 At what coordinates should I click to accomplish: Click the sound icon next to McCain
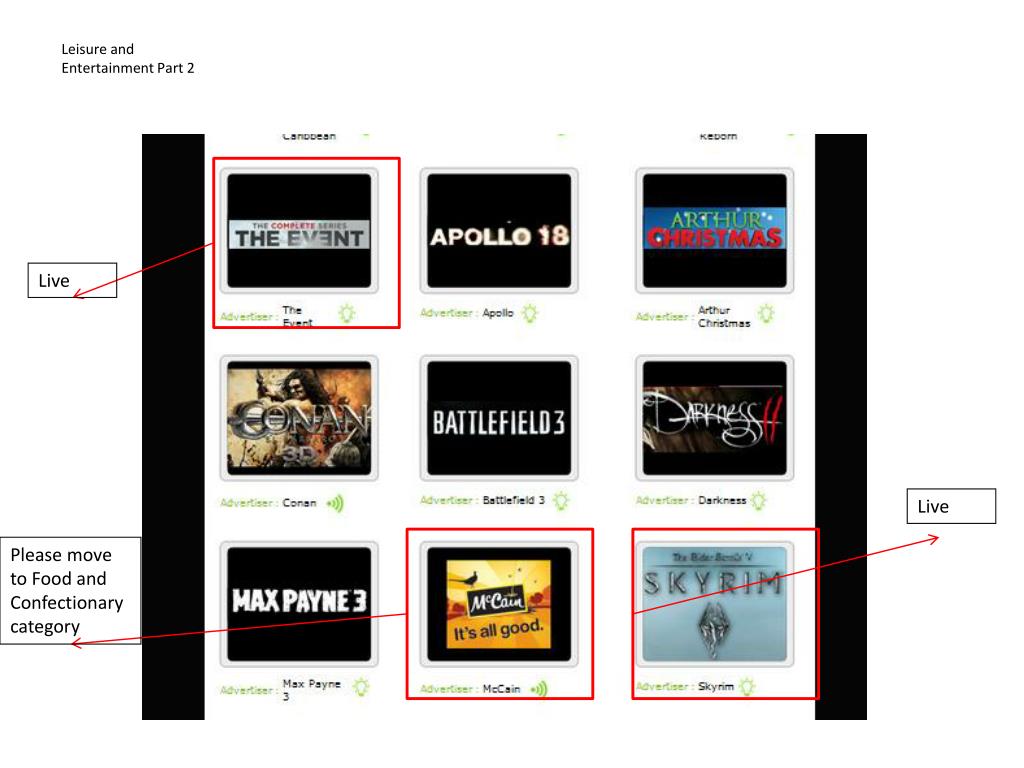click(539, 689)
